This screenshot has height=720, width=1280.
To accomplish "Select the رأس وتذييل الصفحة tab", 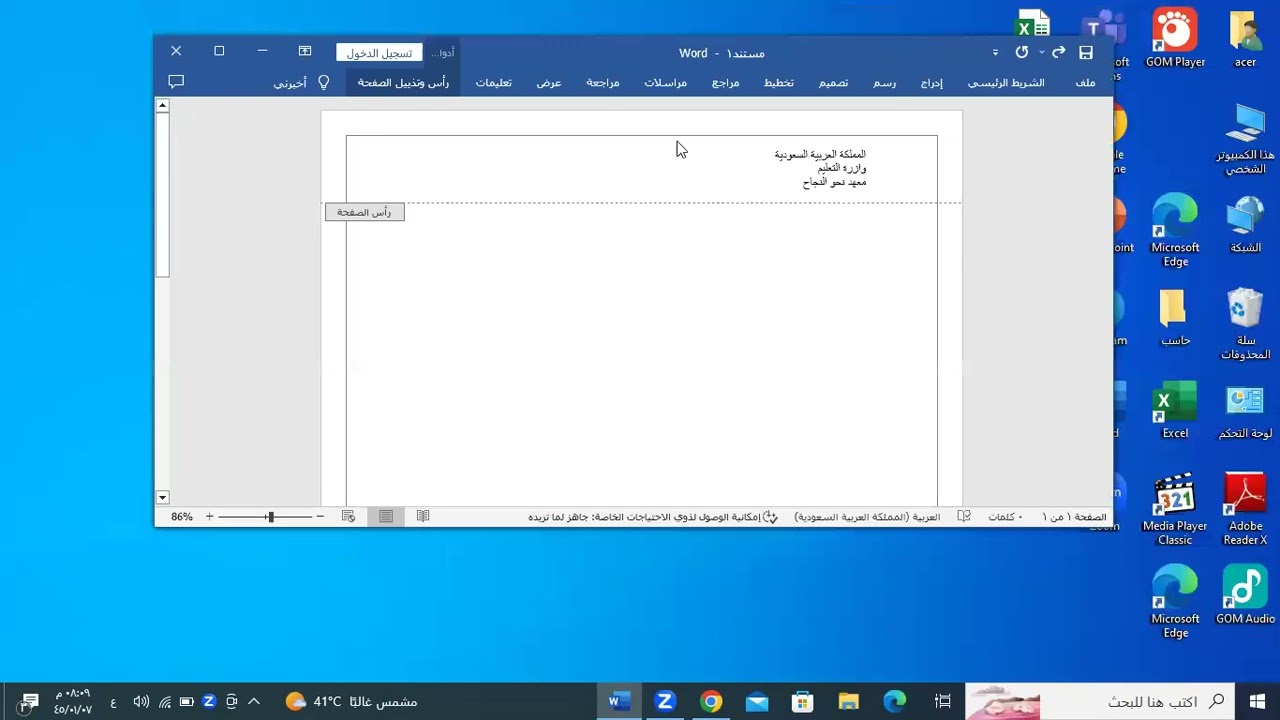I will tap(403, 82).
